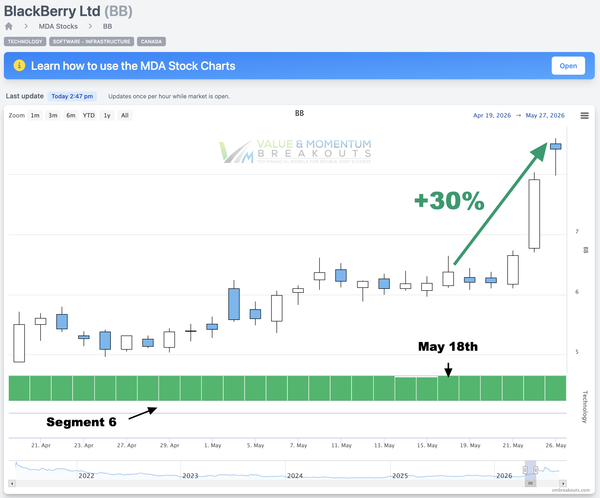
Task: Click the left navigator scroll arrow
Action: click(x=12, y=483)
